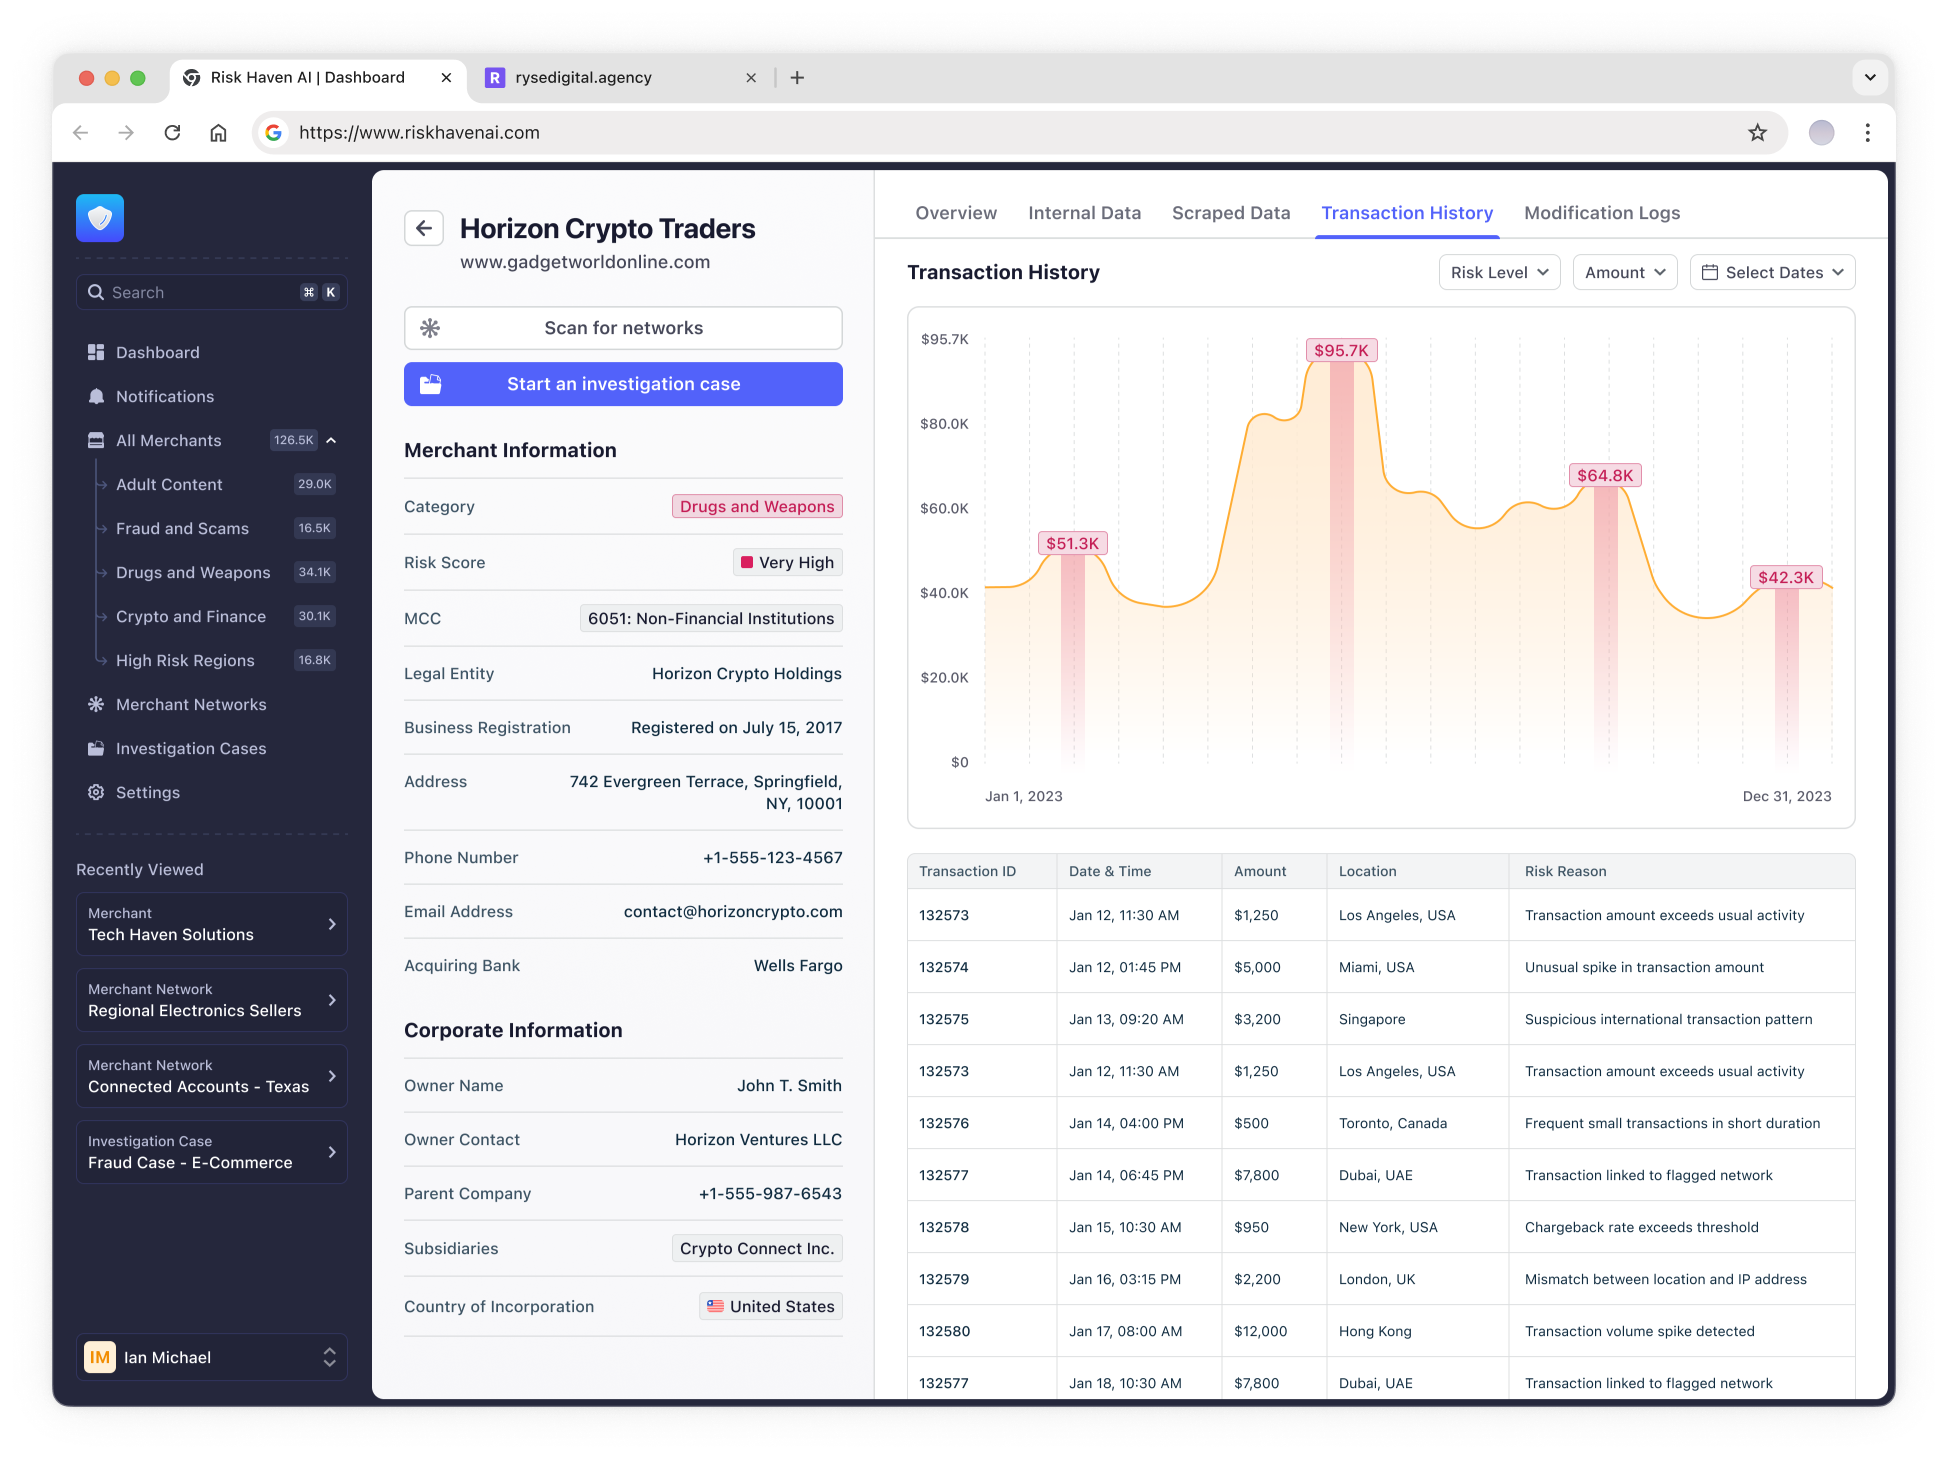This screenshot has width=1948, height=1459.
Task: Switch to the Scraped Data tab
Action: pos(1230,213)
